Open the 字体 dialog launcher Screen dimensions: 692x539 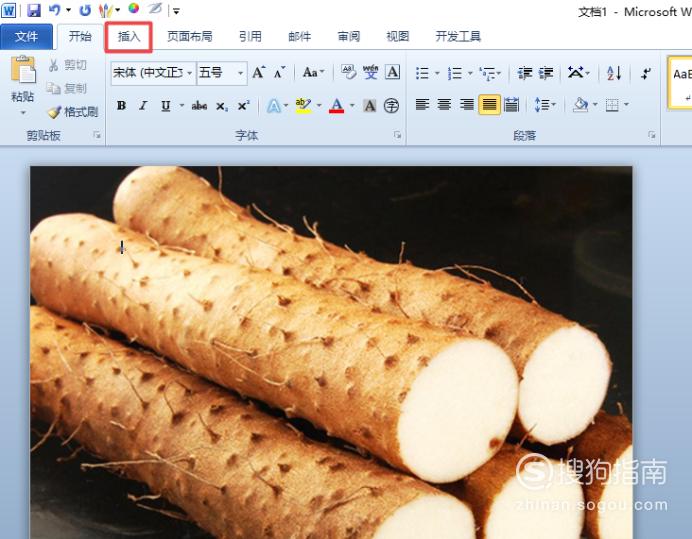click(x=397, y=135)
